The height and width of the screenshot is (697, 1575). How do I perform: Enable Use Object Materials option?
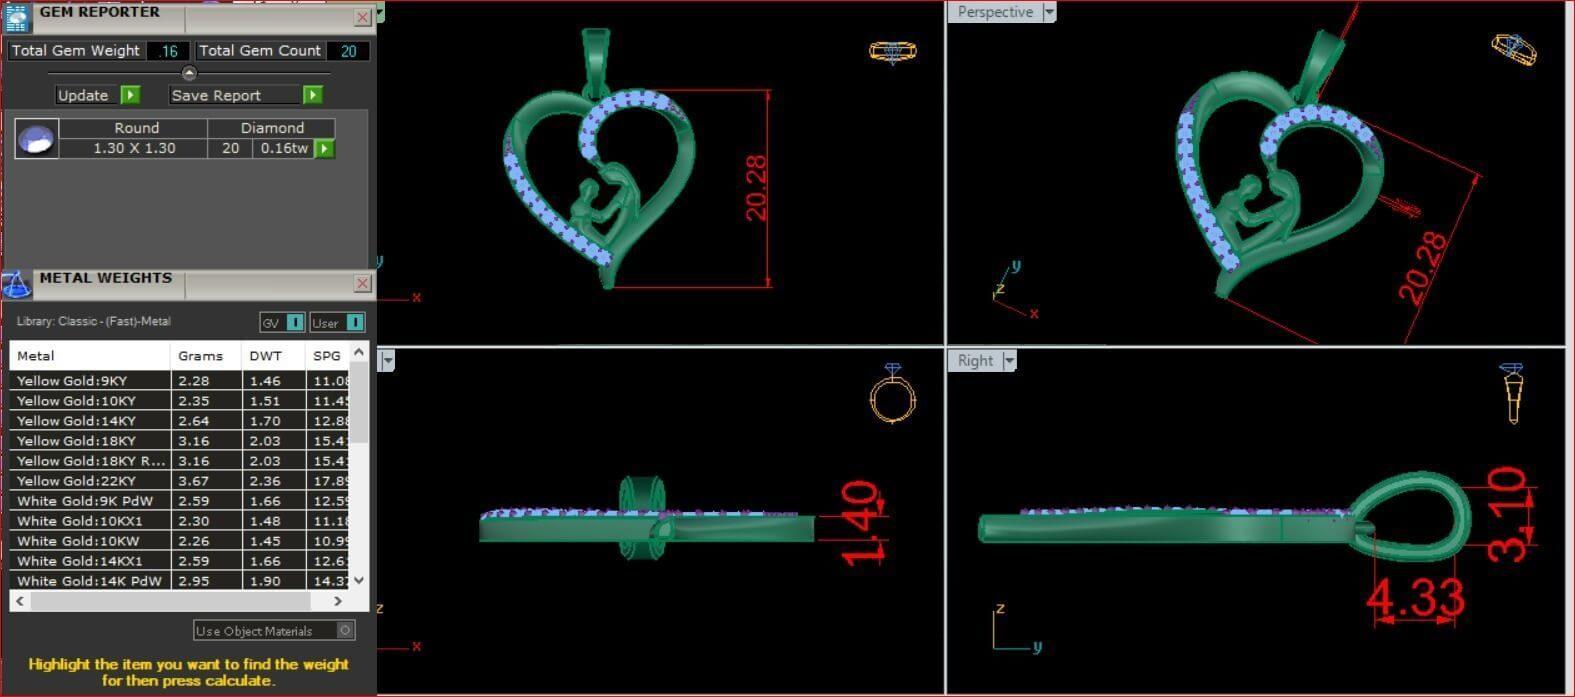click(x=345, y=630)
